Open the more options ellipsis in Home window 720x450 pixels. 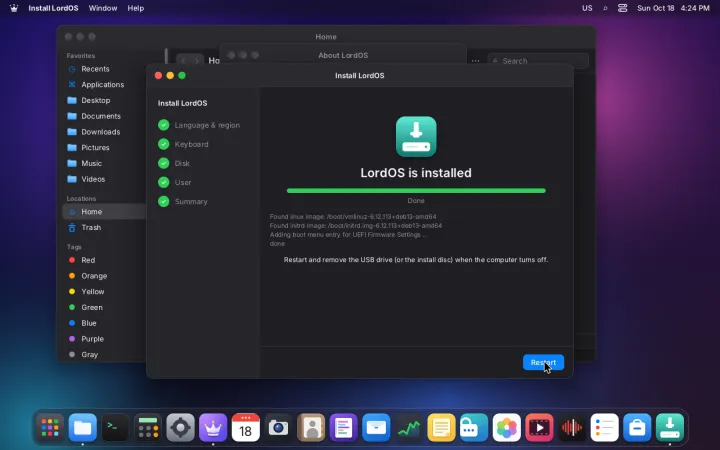475,61
